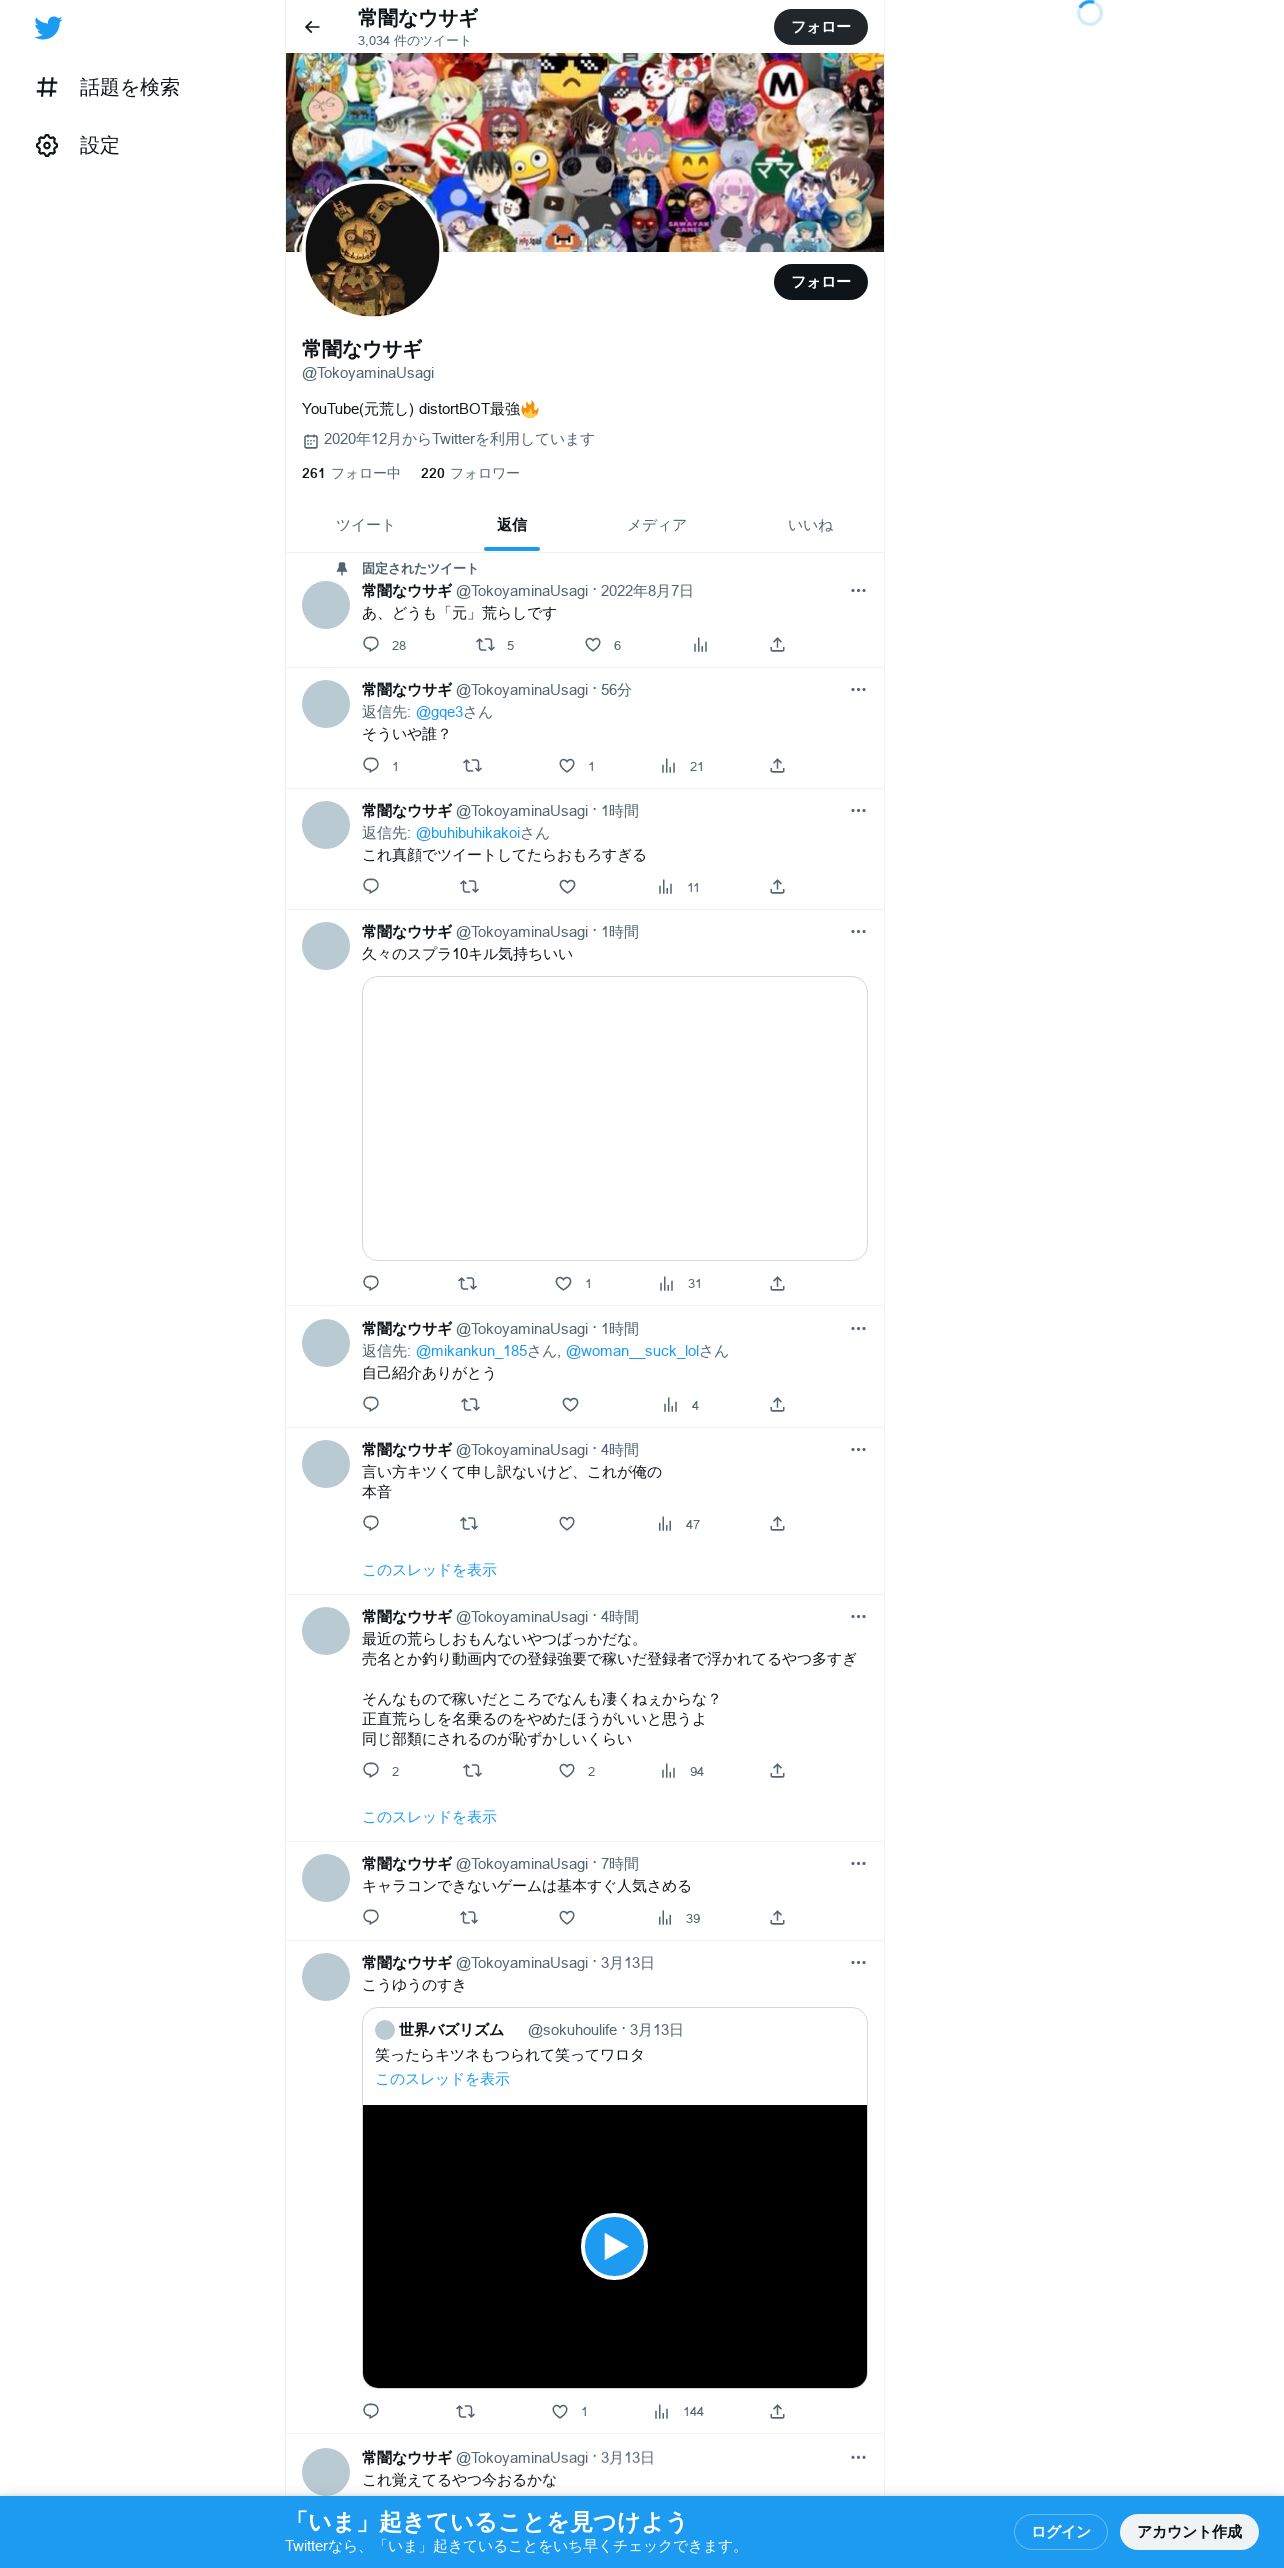Viewport: 1284px width, 2568px height.
Task: Like the pinned tweet with 6 likes
Action: click(x=593, y=645)
